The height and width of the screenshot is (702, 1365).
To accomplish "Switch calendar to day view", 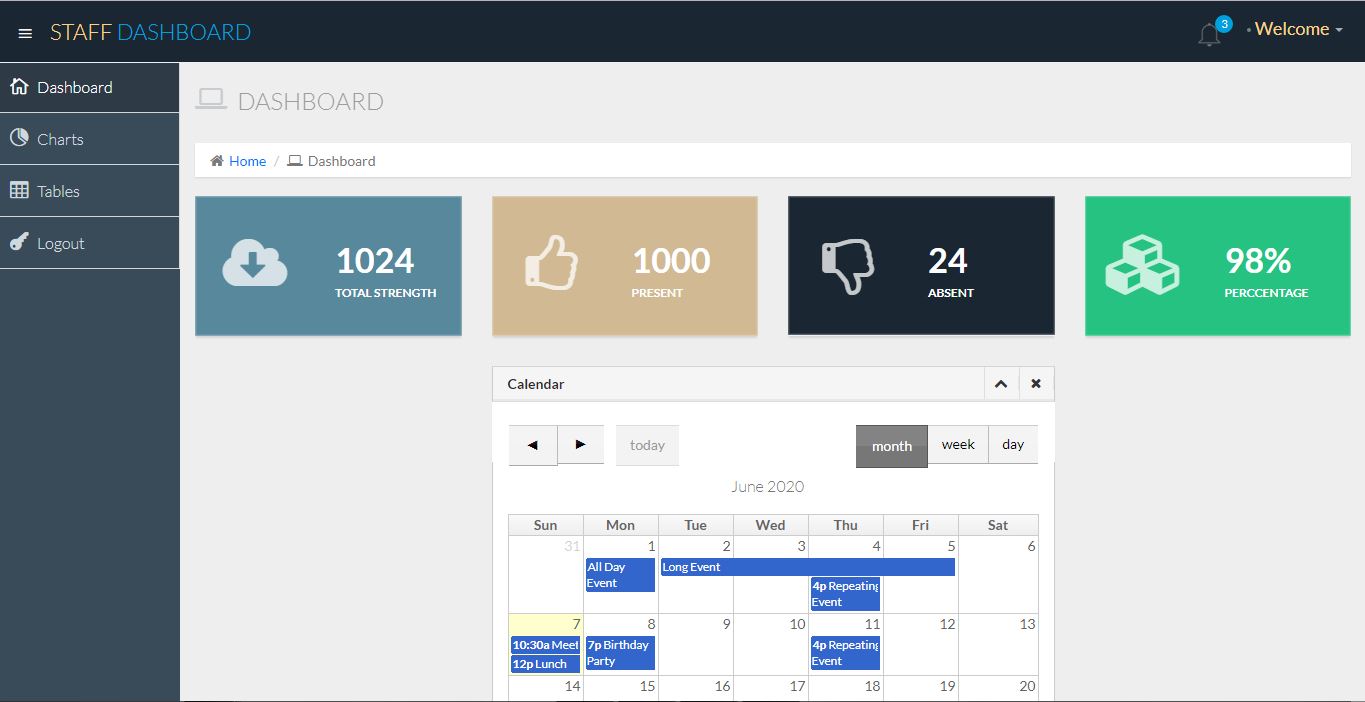I will 1013,445.
